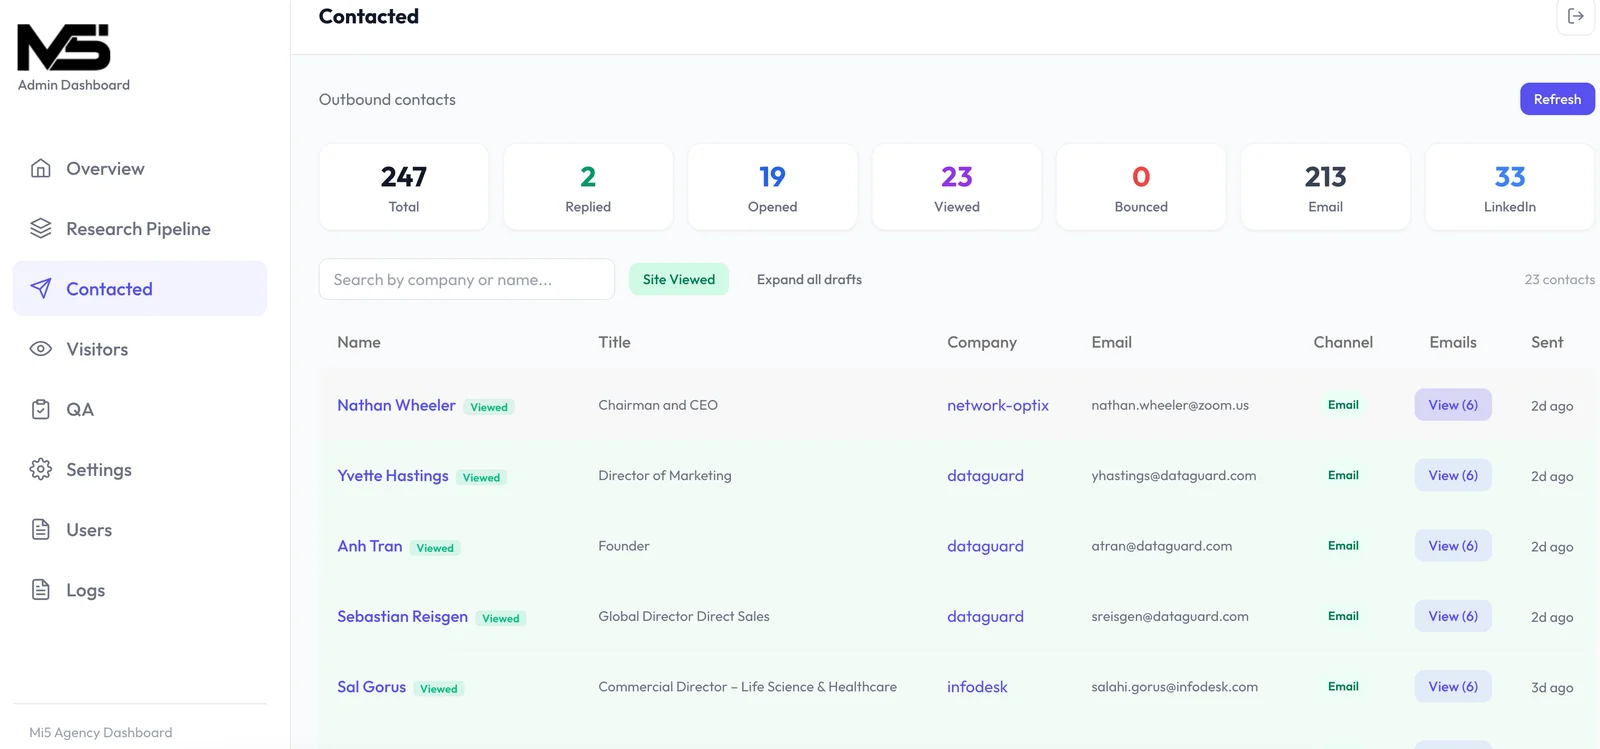The height and width of the screenshot is (749, 1600).
Task: Click View (6) for Anh Tran
Action: pos(1453,546)
